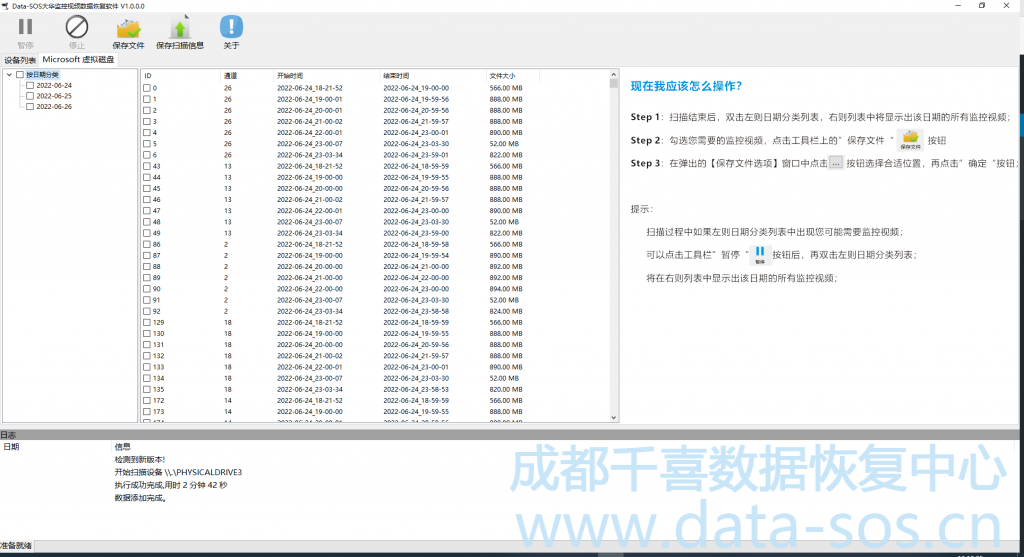Sort by the 通道 column header
Image resolution: width=1024 pixels, height=557 pixels.
tap(246, 76)
